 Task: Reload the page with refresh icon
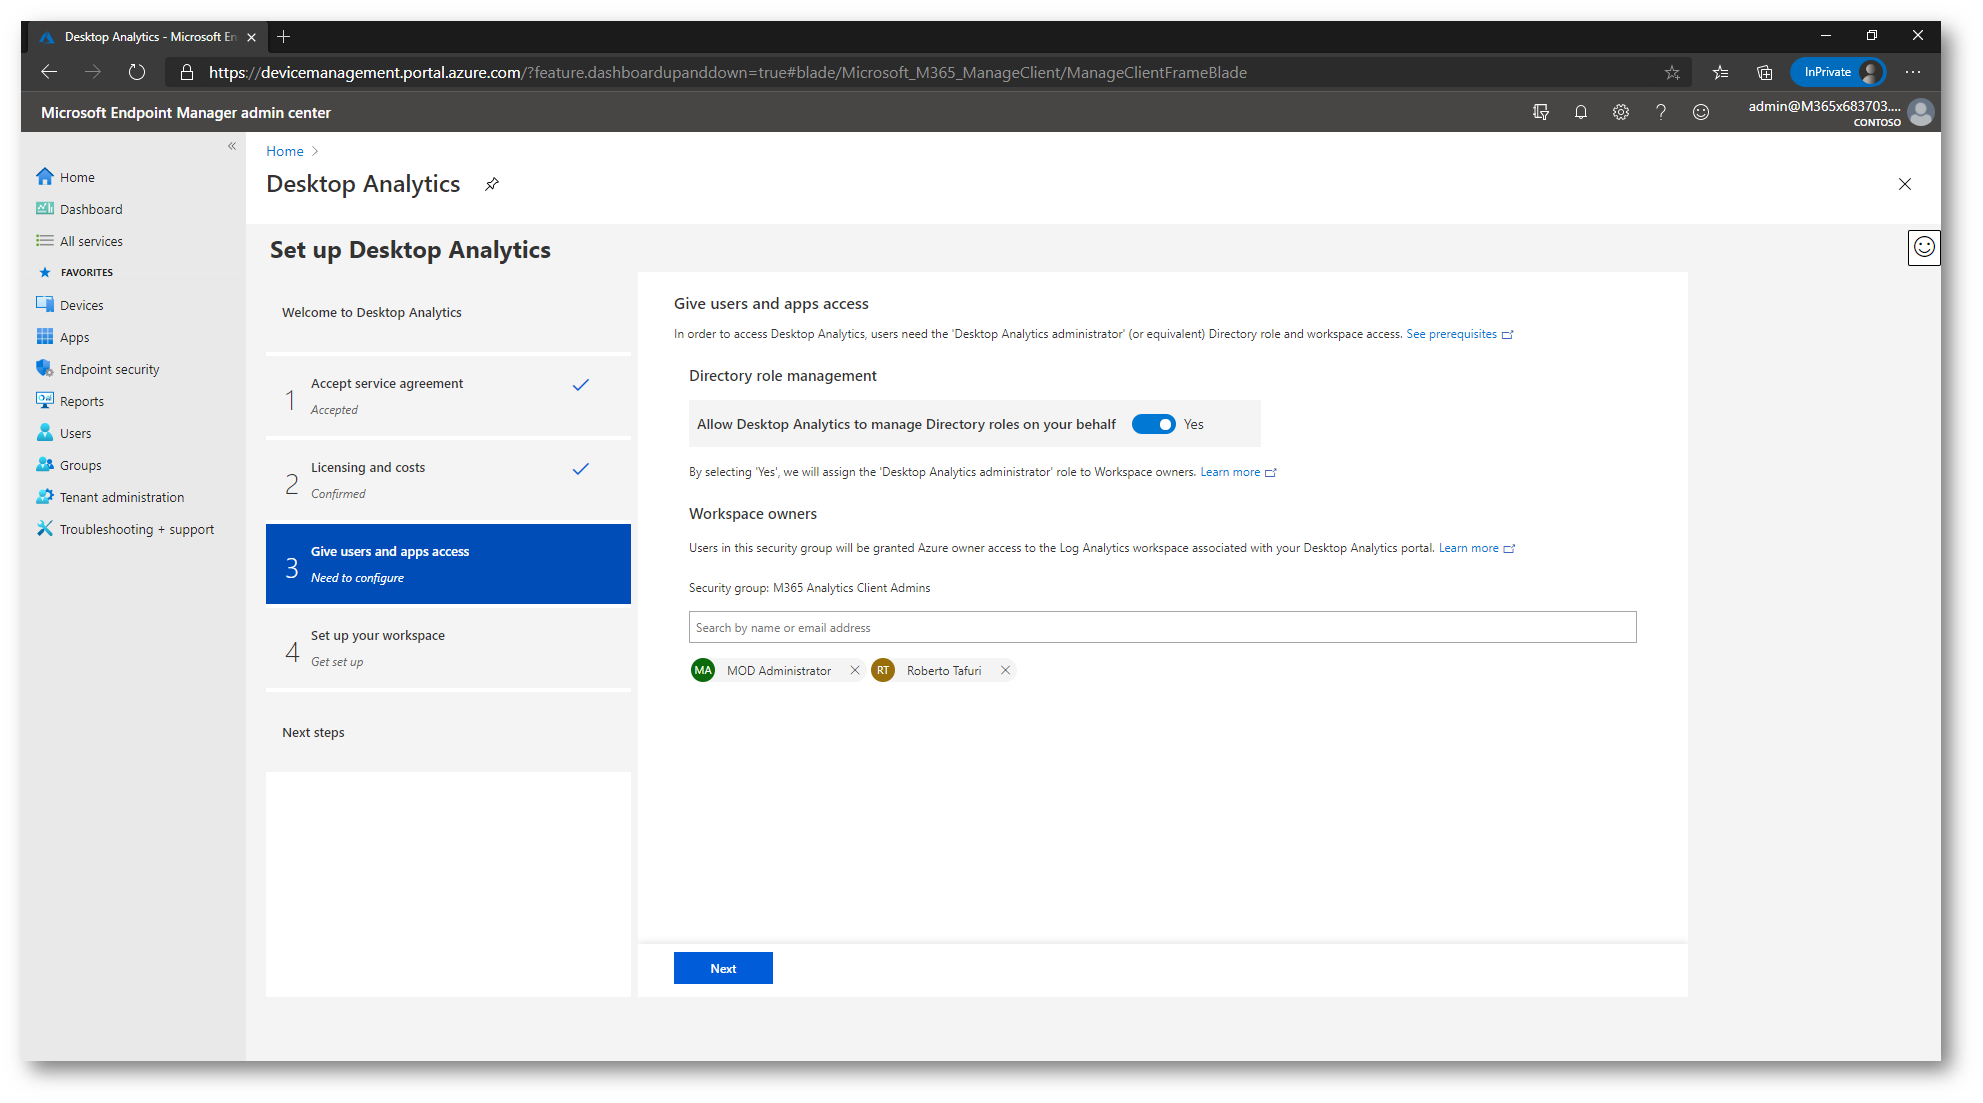point(137,72)
